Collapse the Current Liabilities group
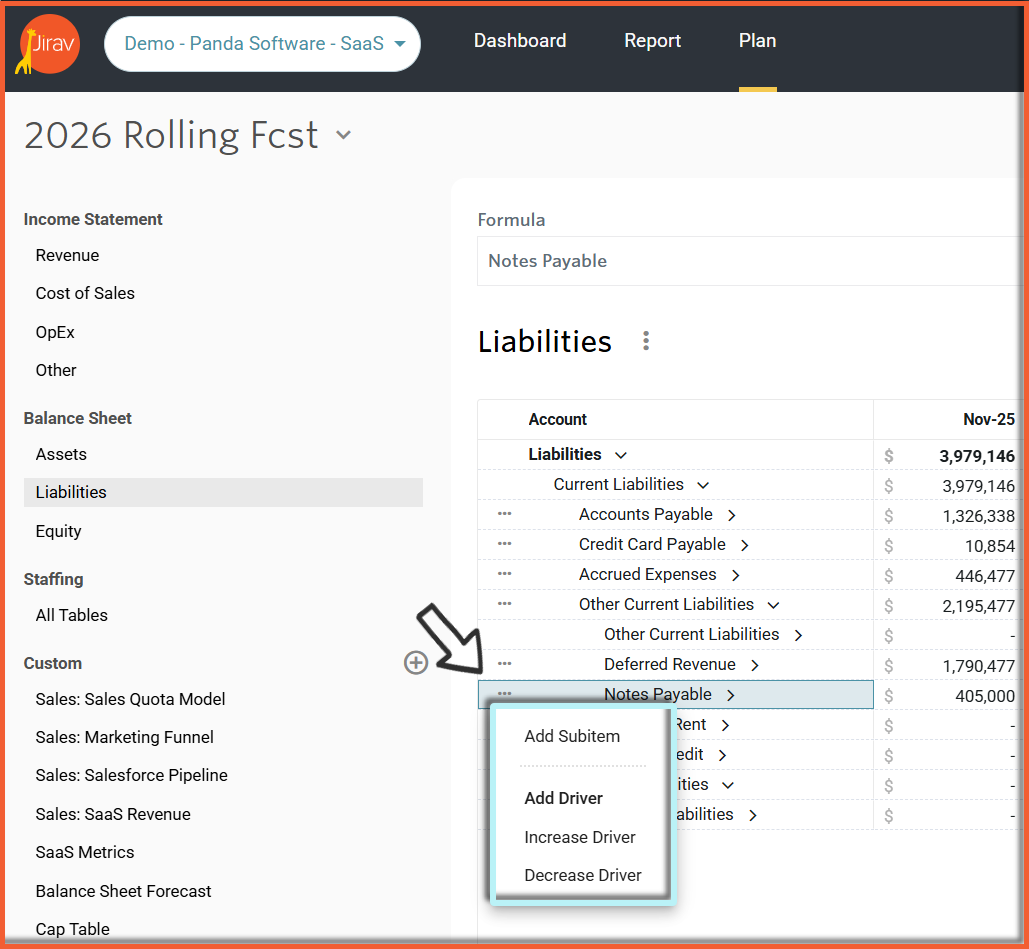Image resolution: width=1029 pixels, height=949 pixels. (703, 485)
